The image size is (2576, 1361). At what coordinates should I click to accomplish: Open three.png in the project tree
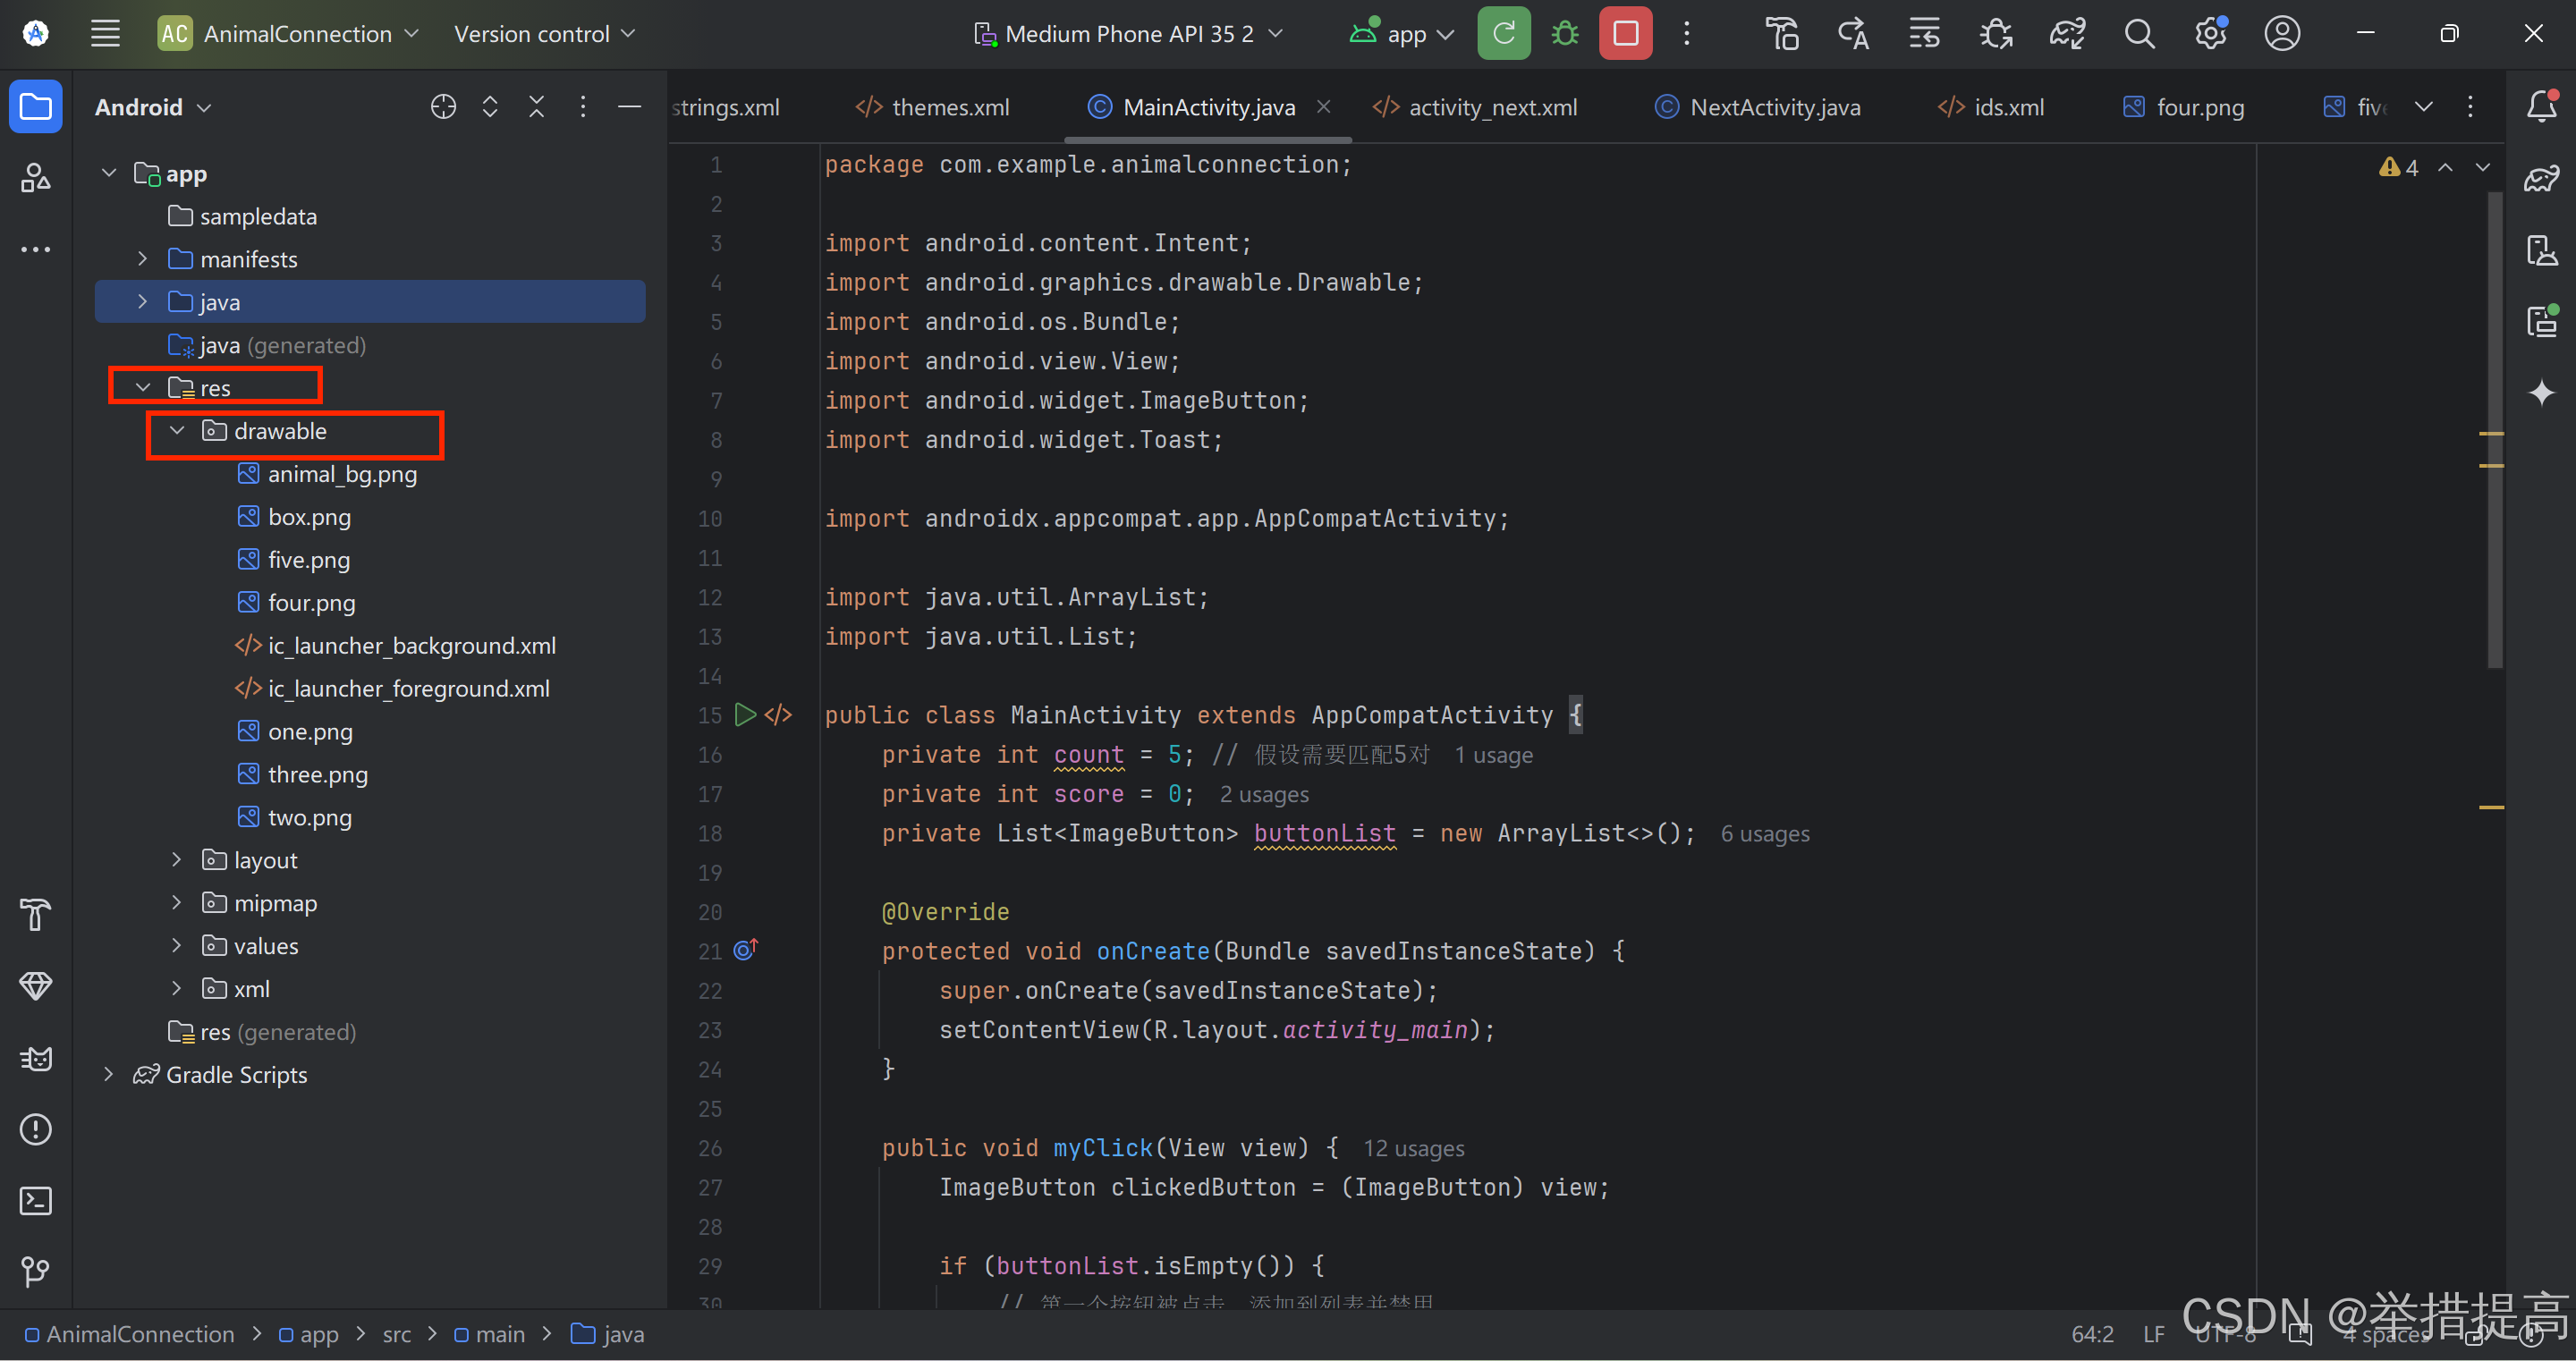coord(317,774)
